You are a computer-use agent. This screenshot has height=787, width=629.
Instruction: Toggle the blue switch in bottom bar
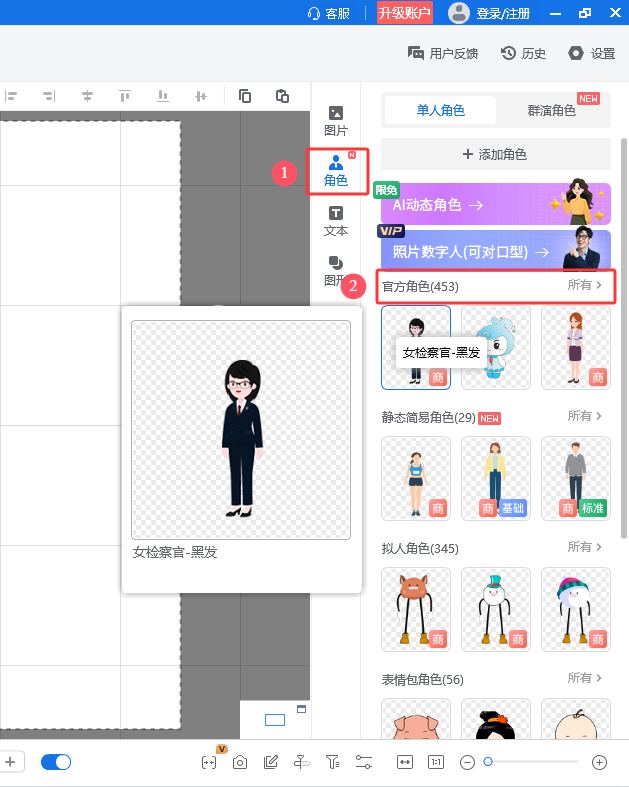[56, 762]
